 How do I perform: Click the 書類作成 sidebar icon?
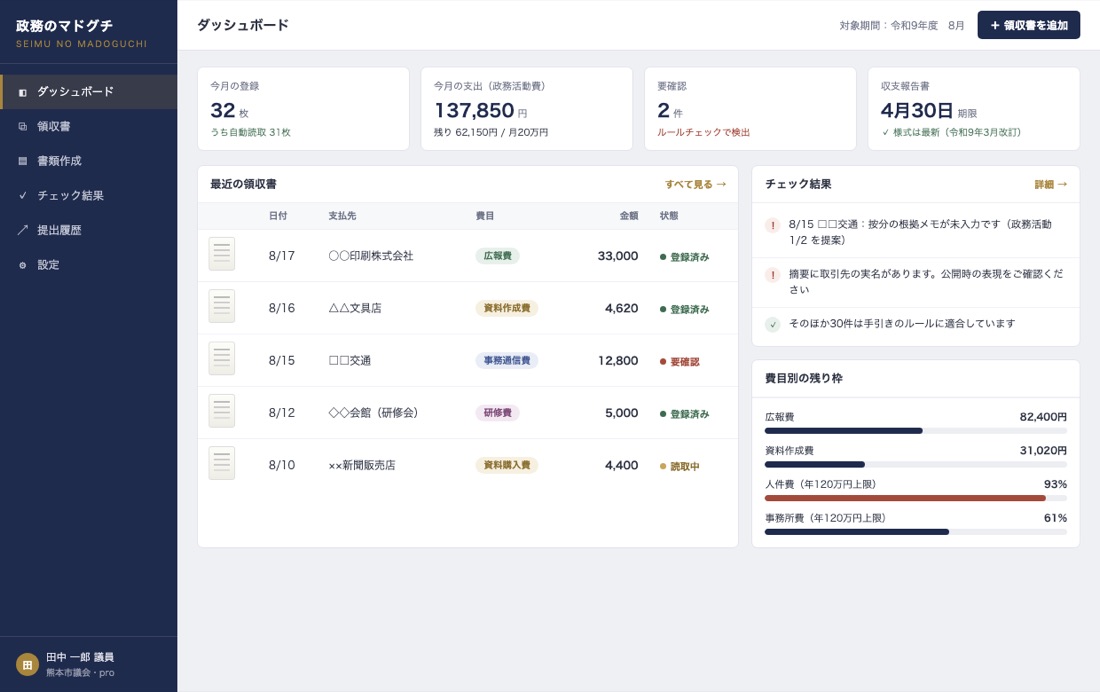tap(22, 161)
